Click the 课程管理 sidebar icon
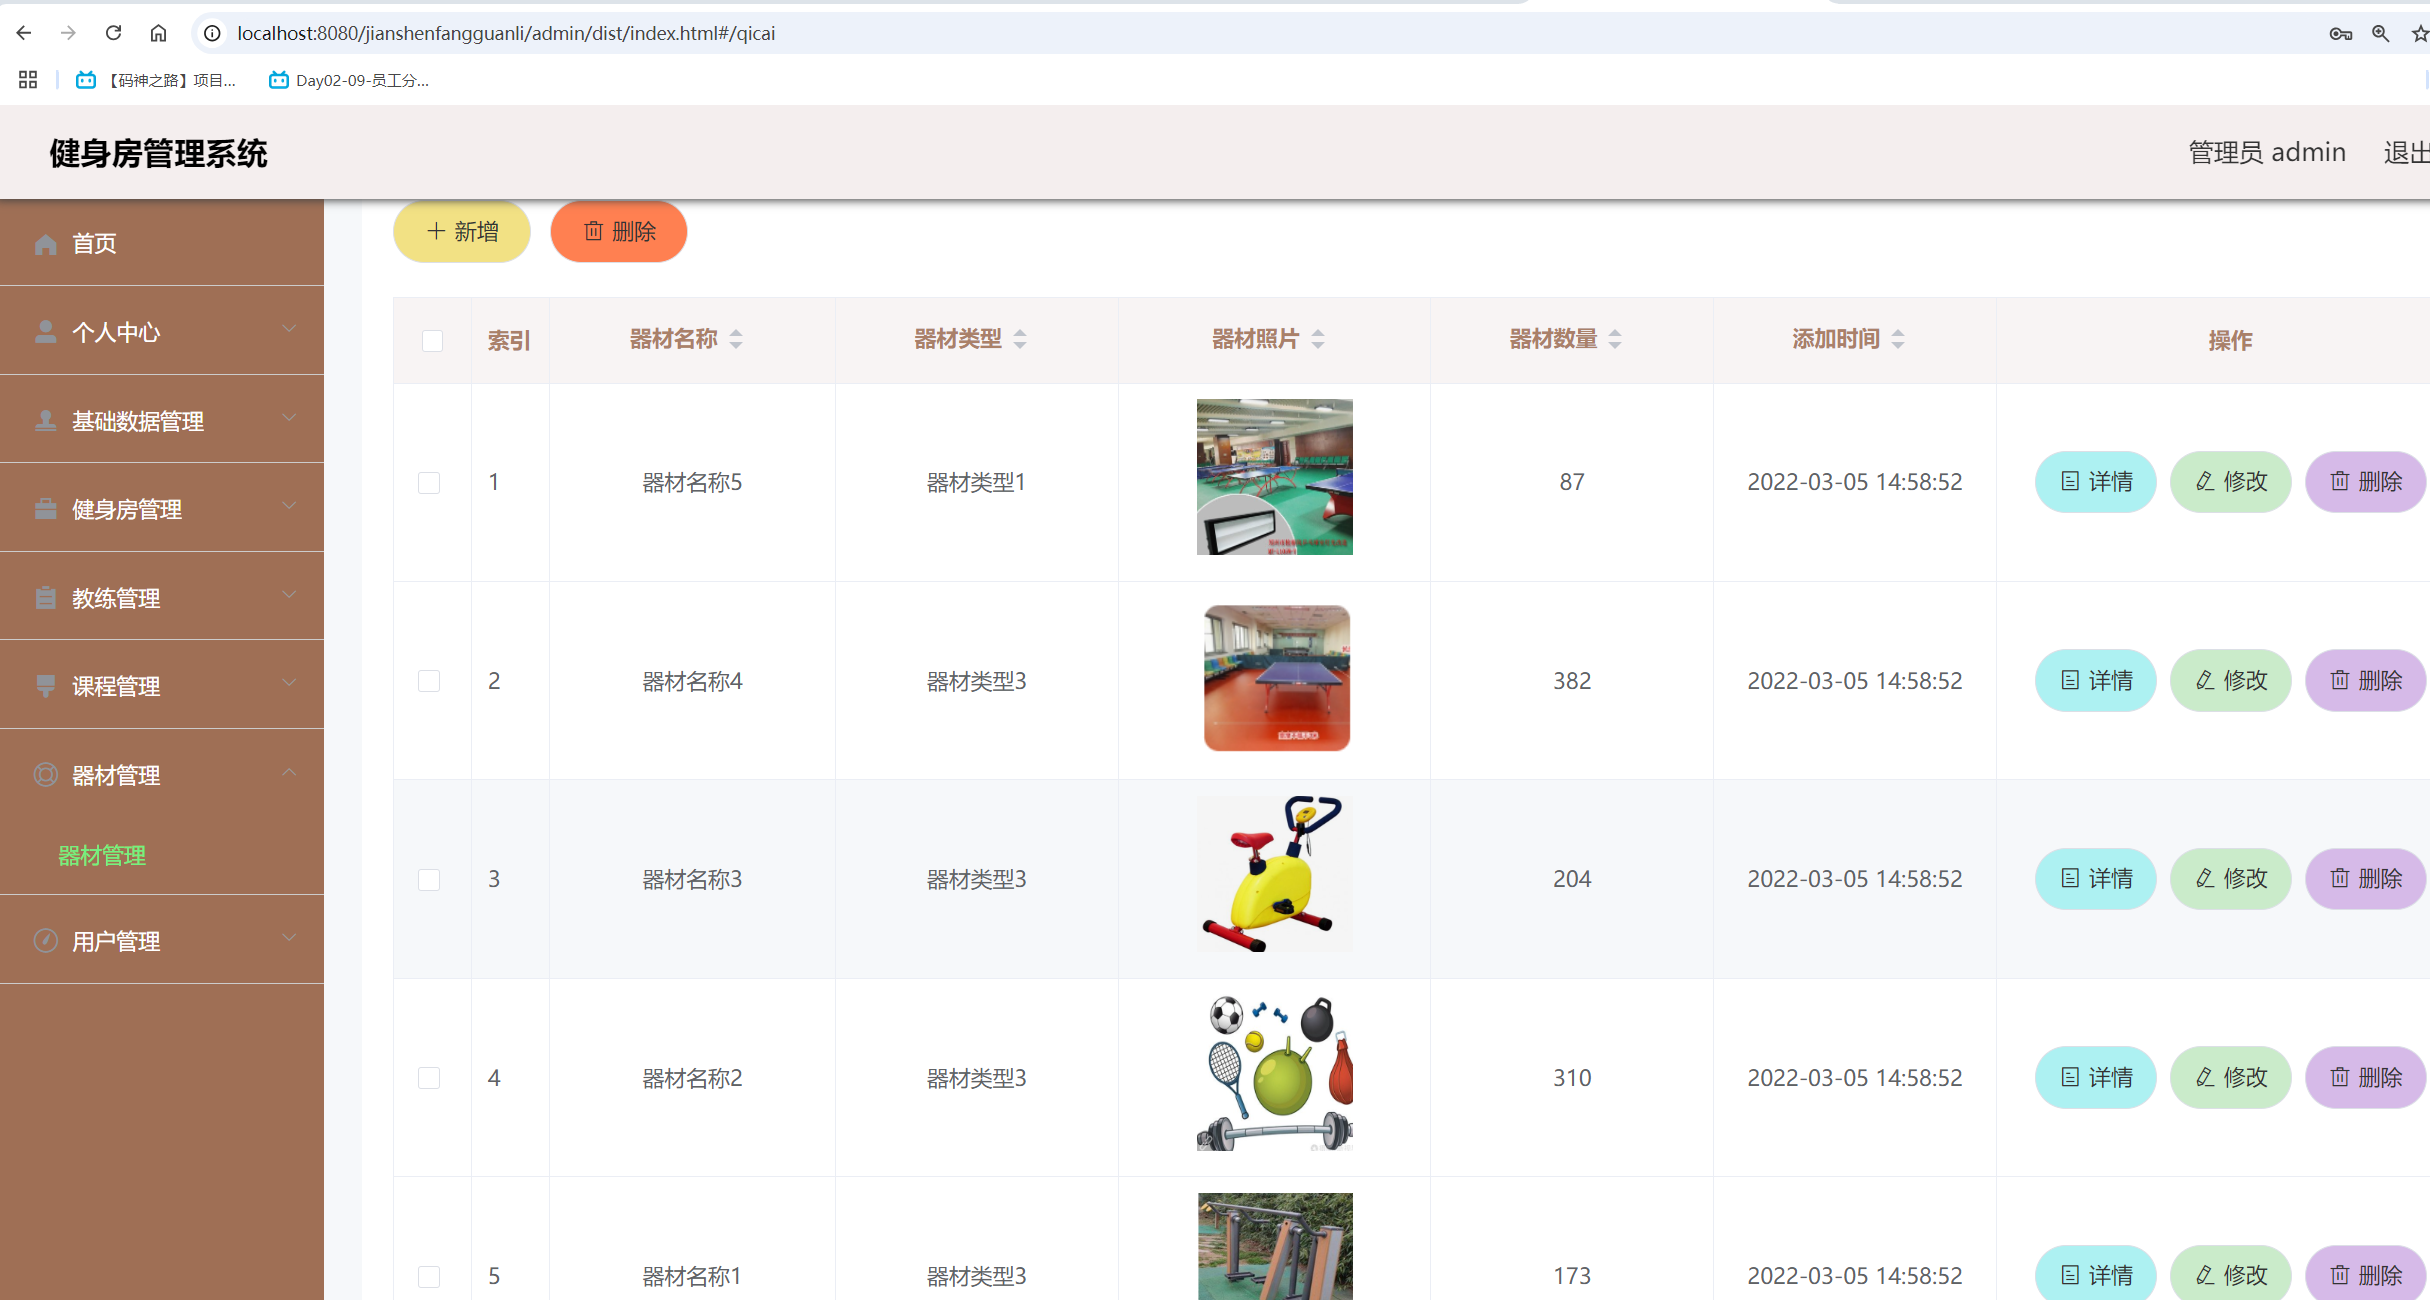Screen dimensions: 2430x1300 pyautogui.click(x=45, y=686)
